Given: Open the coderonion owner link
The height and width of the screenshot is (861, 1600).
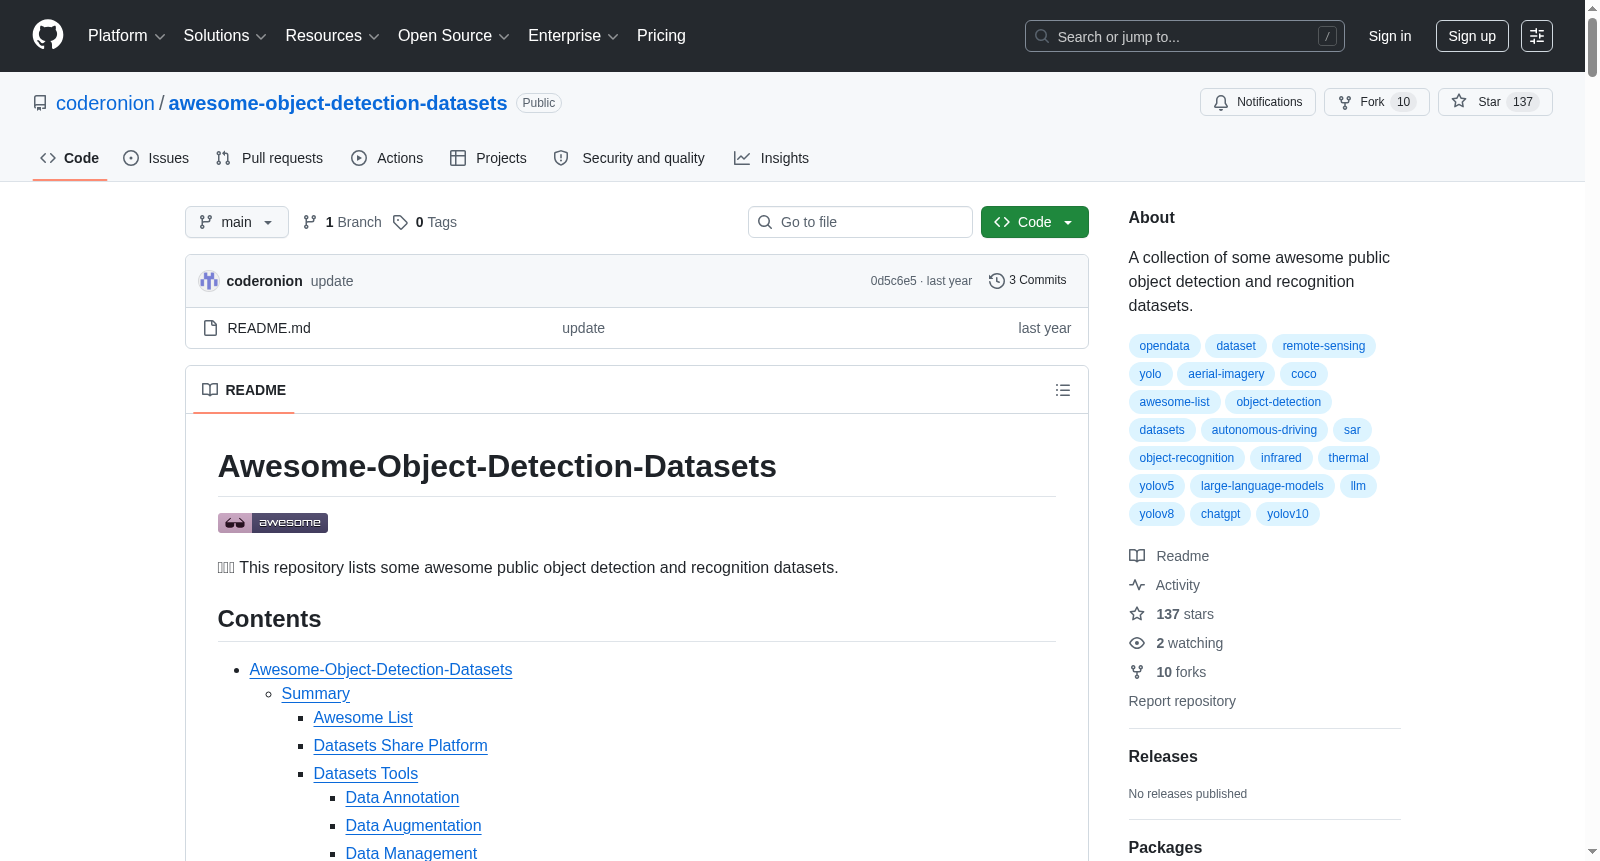Looking at the screenshot, I should coord(105,103).
